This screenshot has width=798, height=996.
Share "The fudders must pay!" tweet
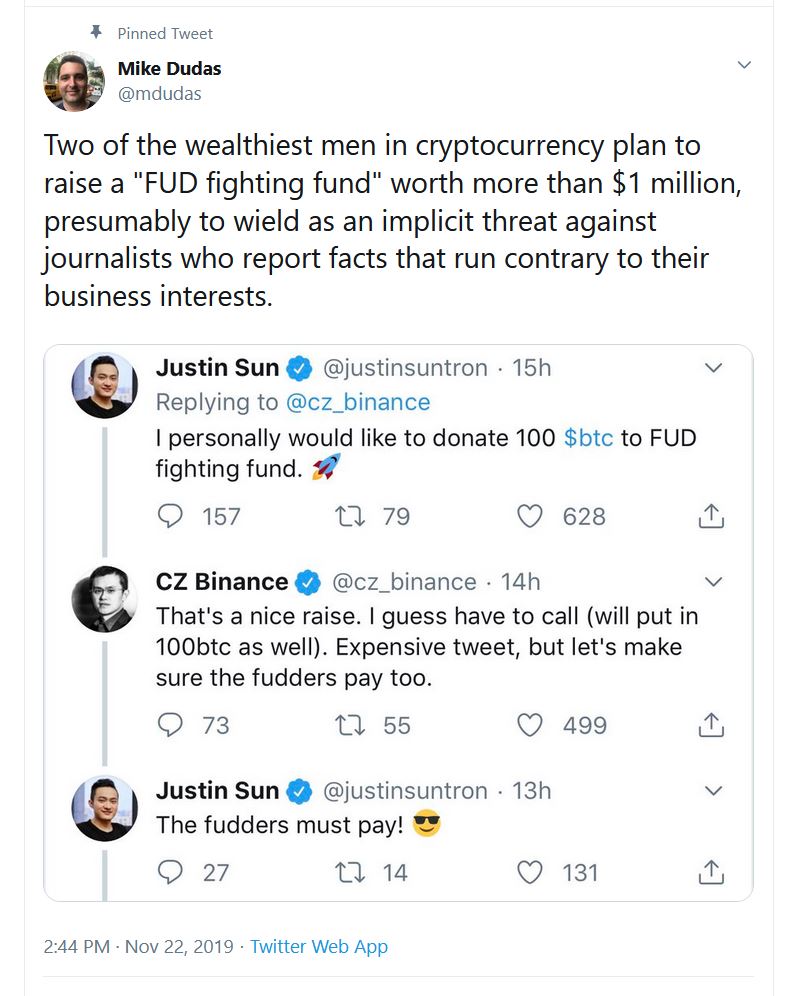click(x=710, y=872)
